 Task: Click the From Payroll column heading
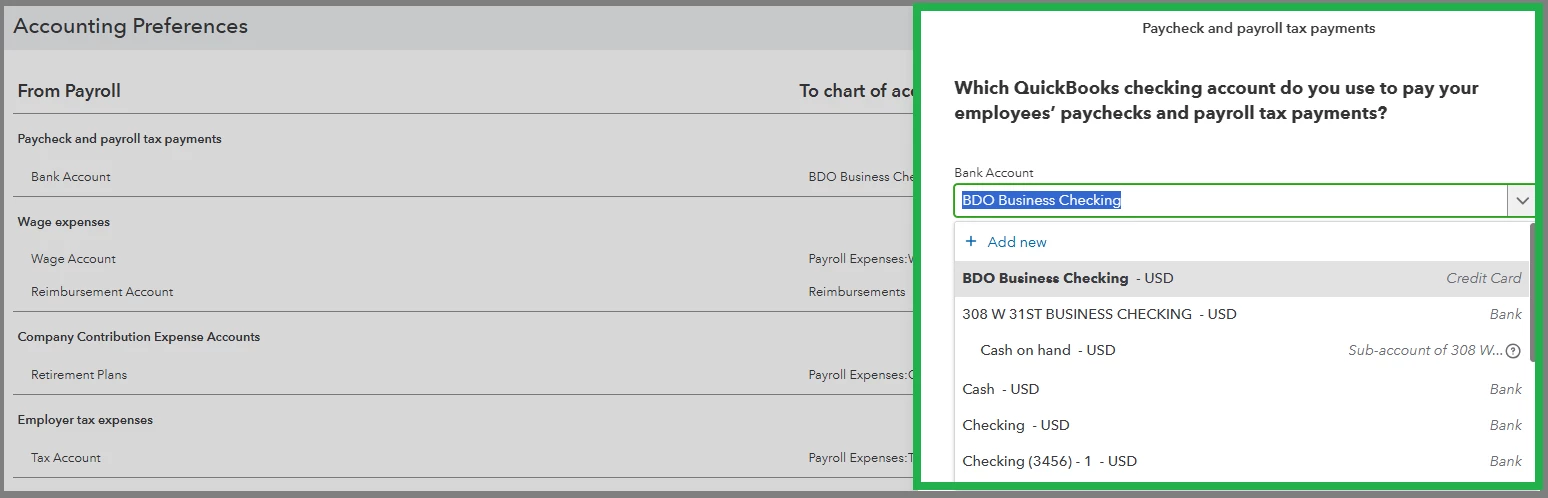click(69, 91)
